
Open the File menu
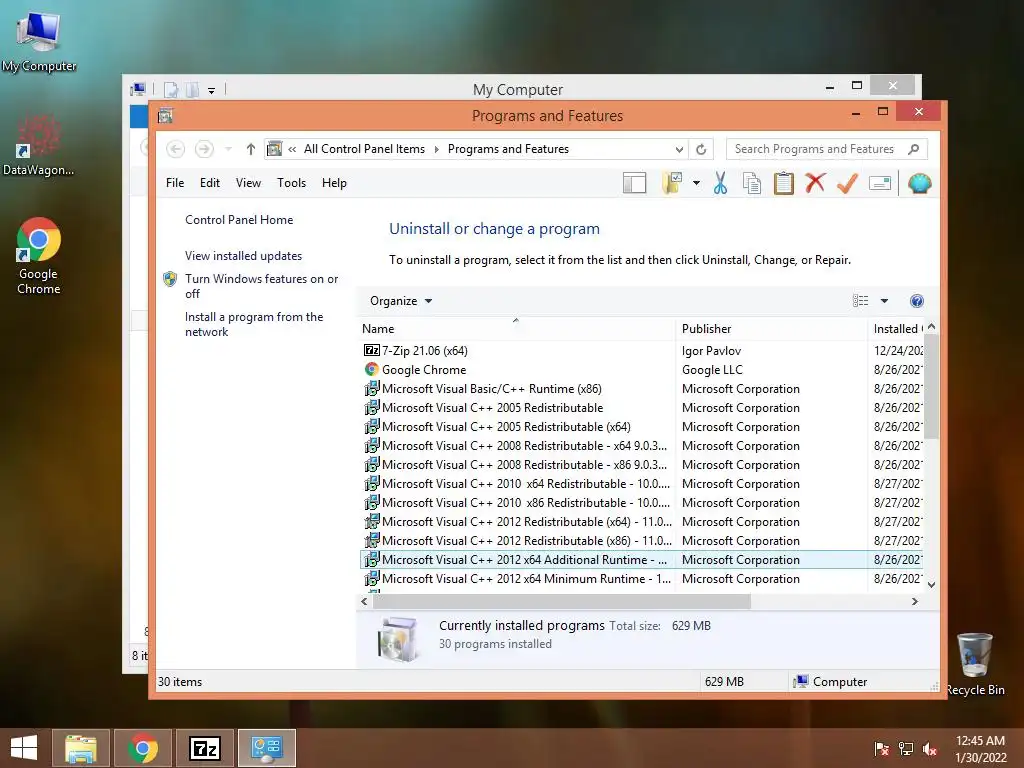[175, 183]
